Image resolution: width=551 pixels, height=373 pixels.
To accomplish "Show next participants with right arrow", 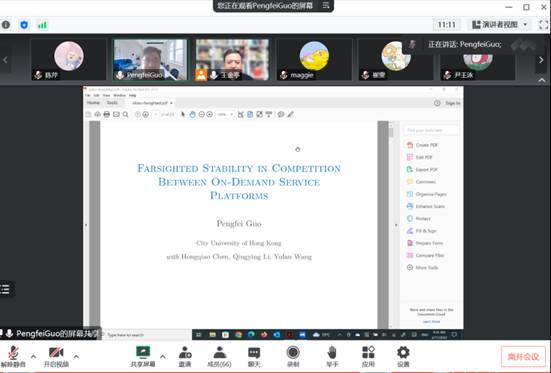I will pos(541,60).
